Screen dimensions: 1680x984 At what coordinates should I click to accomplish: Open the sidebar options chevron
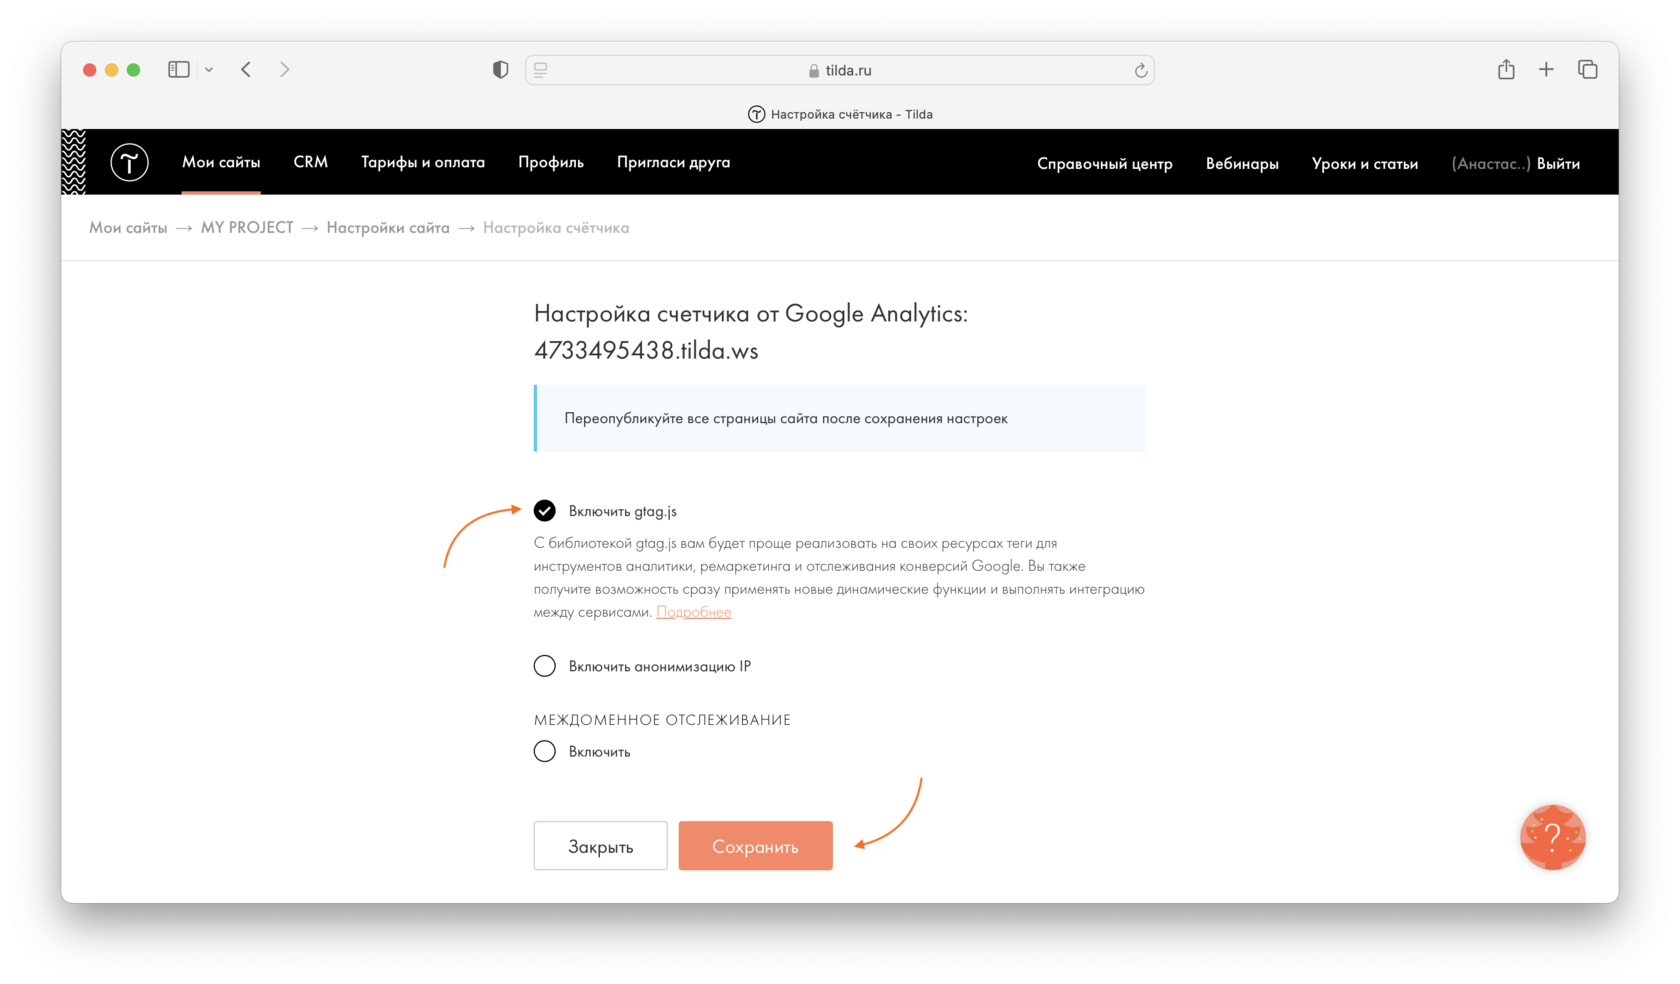click(x=209, y=70)
